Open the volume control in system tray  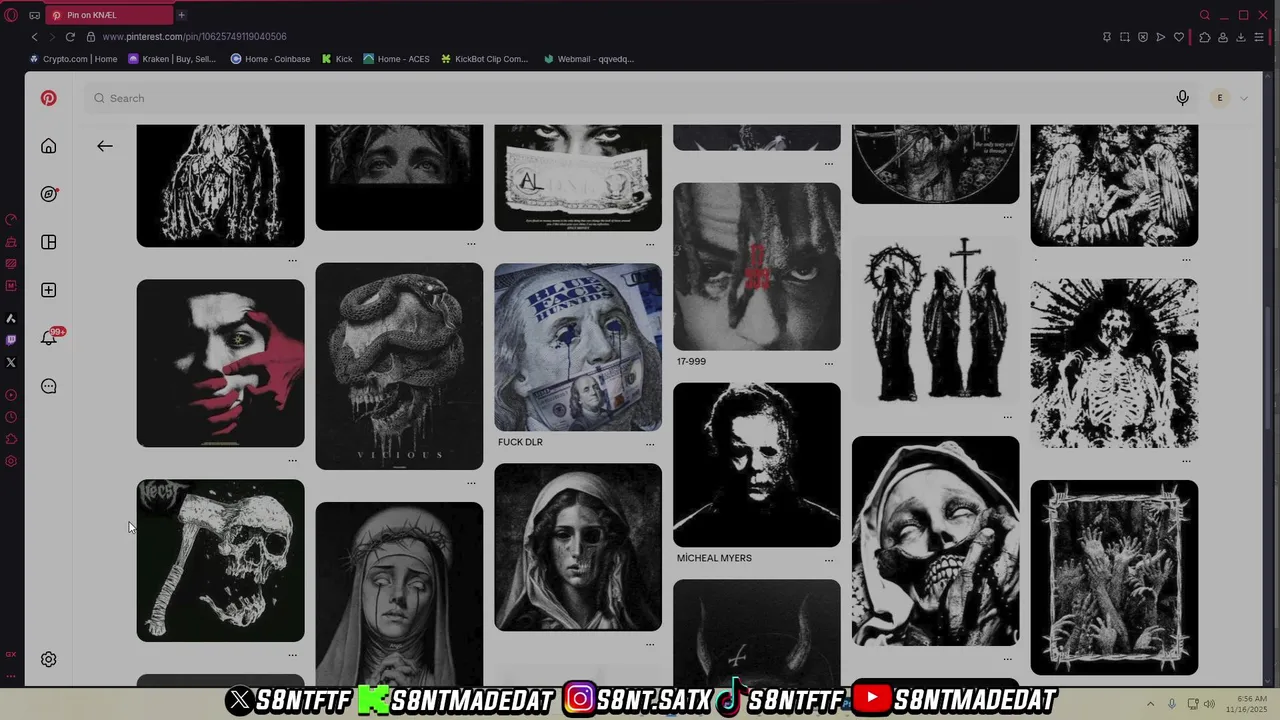1209,704
